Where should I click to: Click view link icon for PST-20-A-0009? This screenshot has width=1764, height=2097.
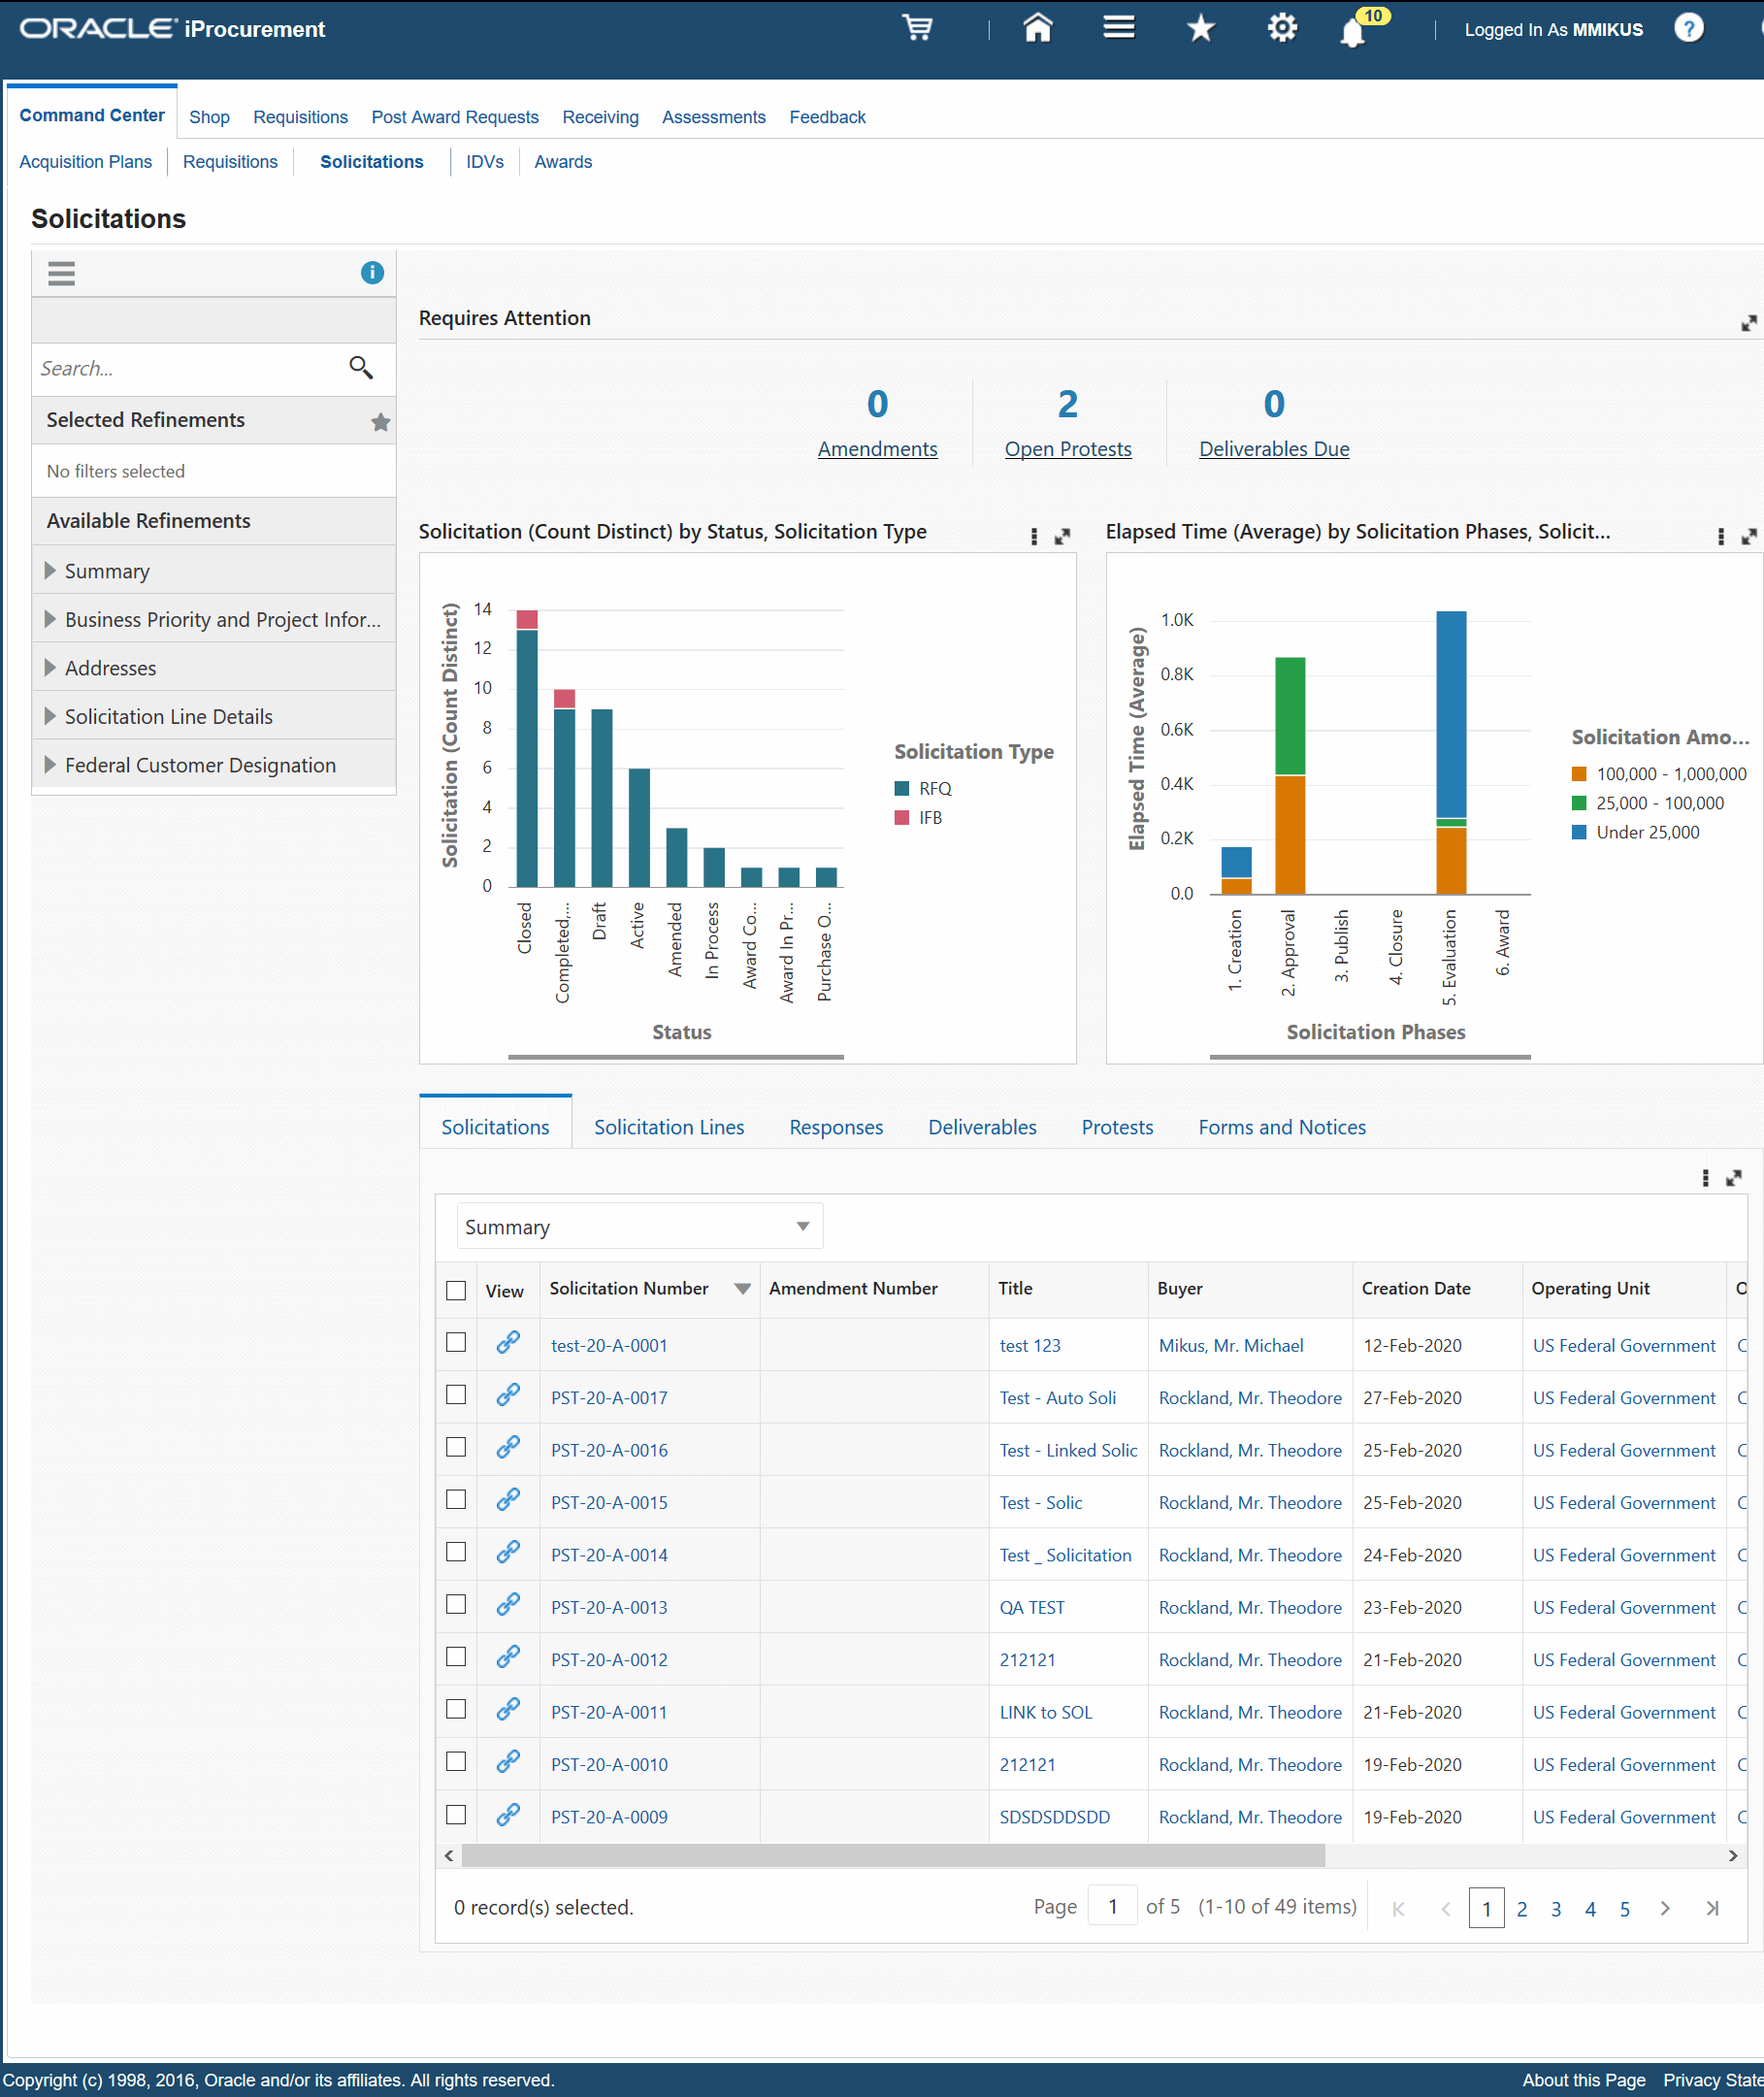point(508,1813)
